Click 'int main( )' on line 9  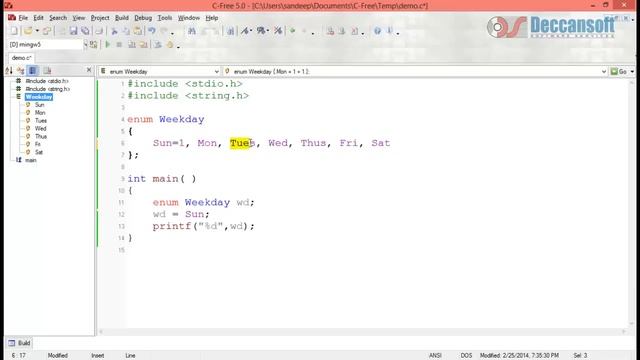[162, 179]
